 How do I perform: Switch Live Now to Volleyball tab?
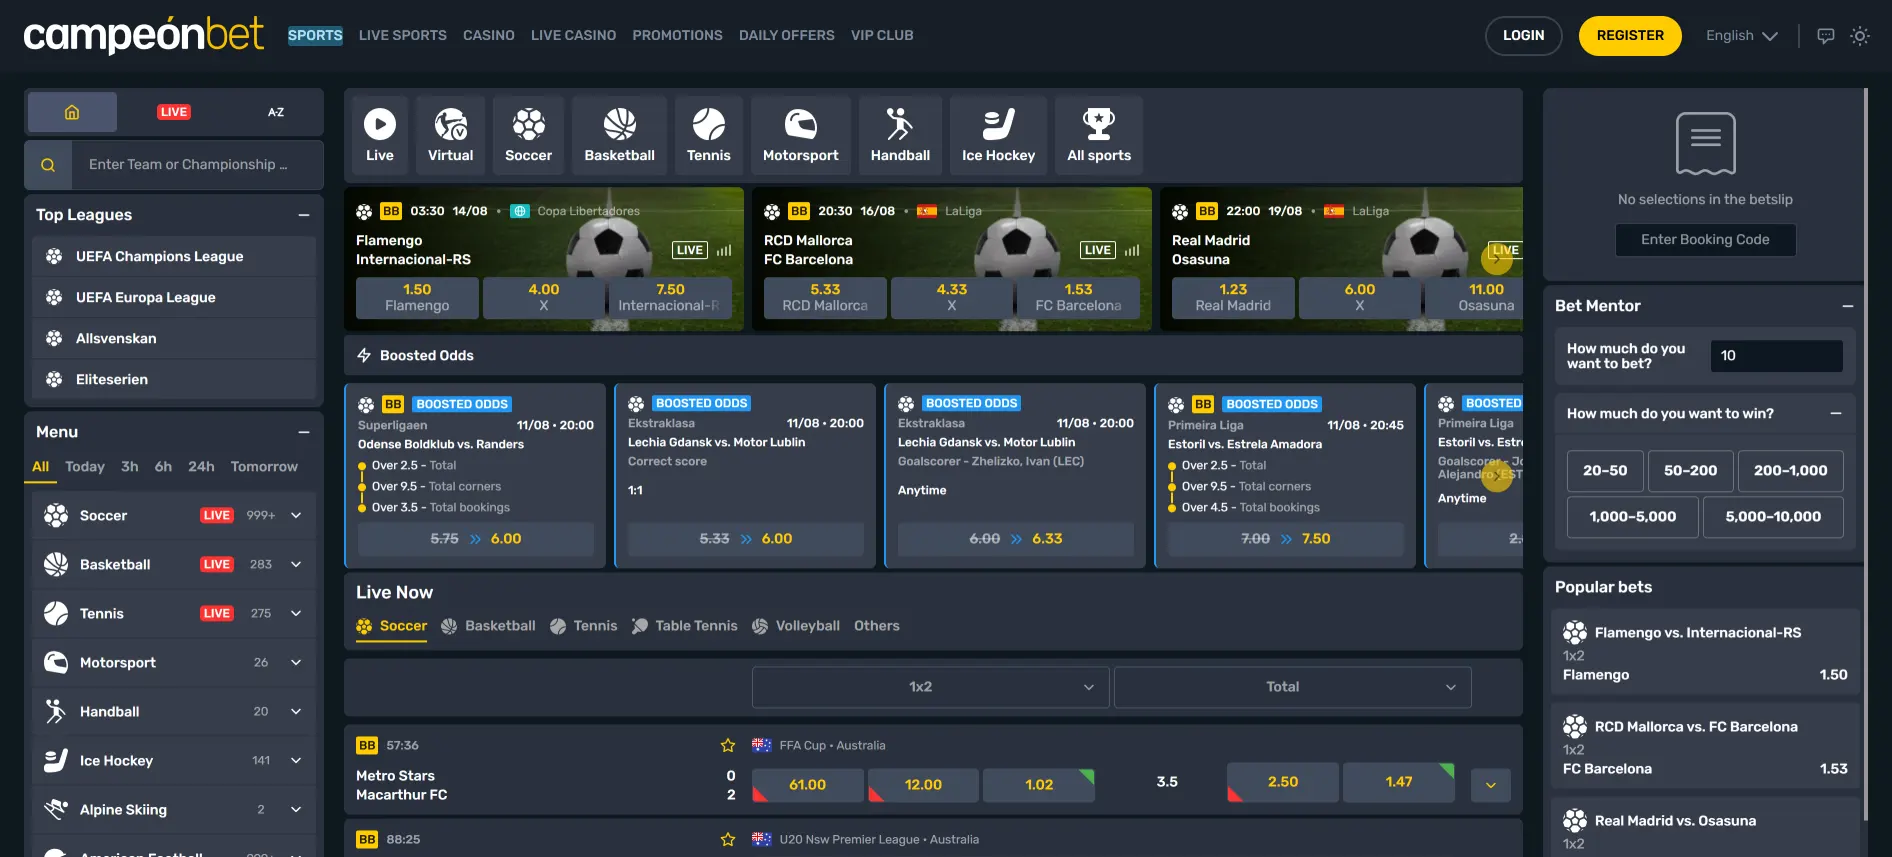pyautogui.click(x=796, y=626)
